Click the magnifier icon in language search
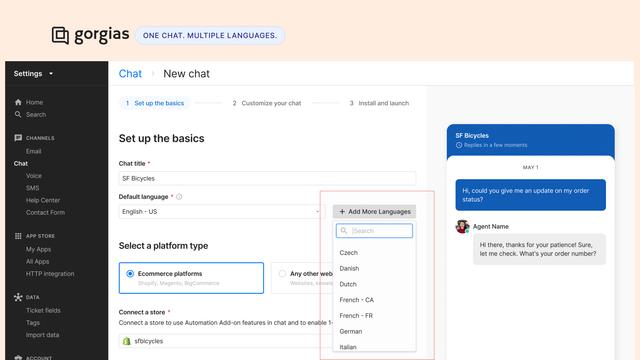The width and height of the screenshot is (640, 360). tap(344, 231)
